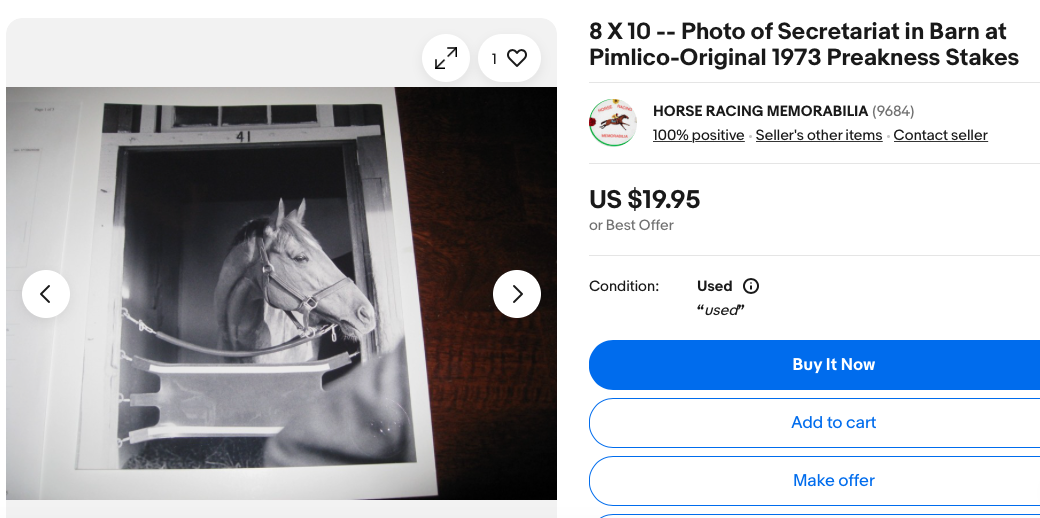Click the 'or Best Offer' text

point(631,226)
